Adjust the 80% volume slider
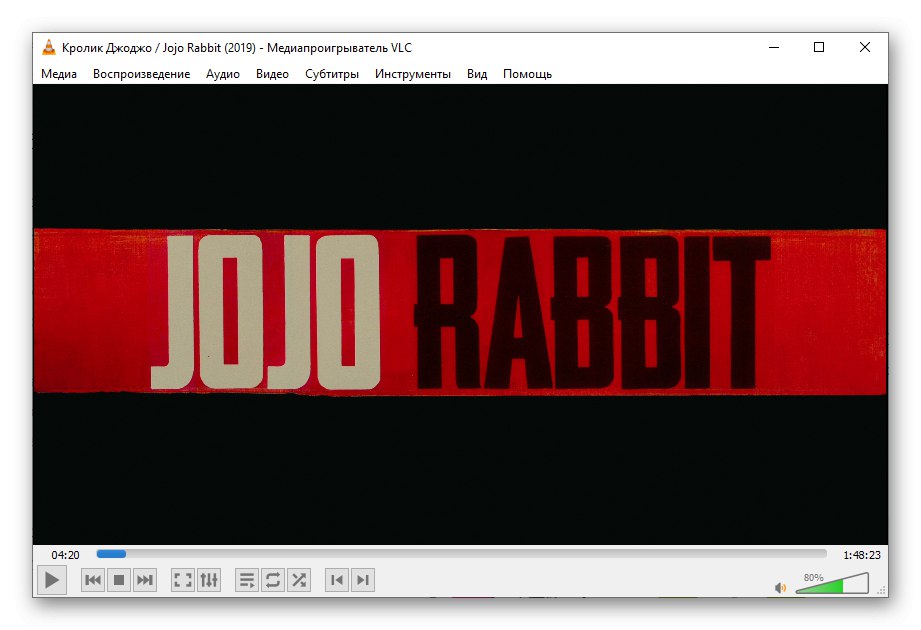 [832, 583]
